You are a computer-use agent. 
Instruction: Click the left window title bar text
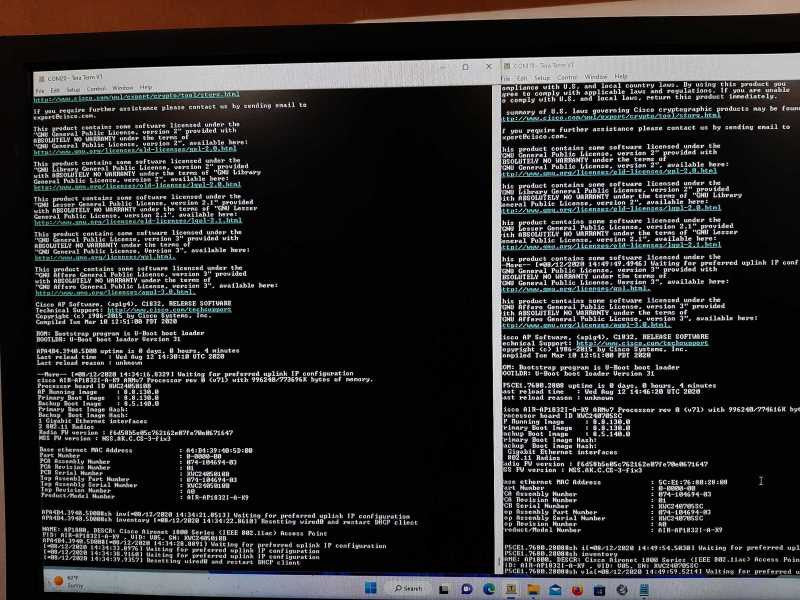[75, 78]
